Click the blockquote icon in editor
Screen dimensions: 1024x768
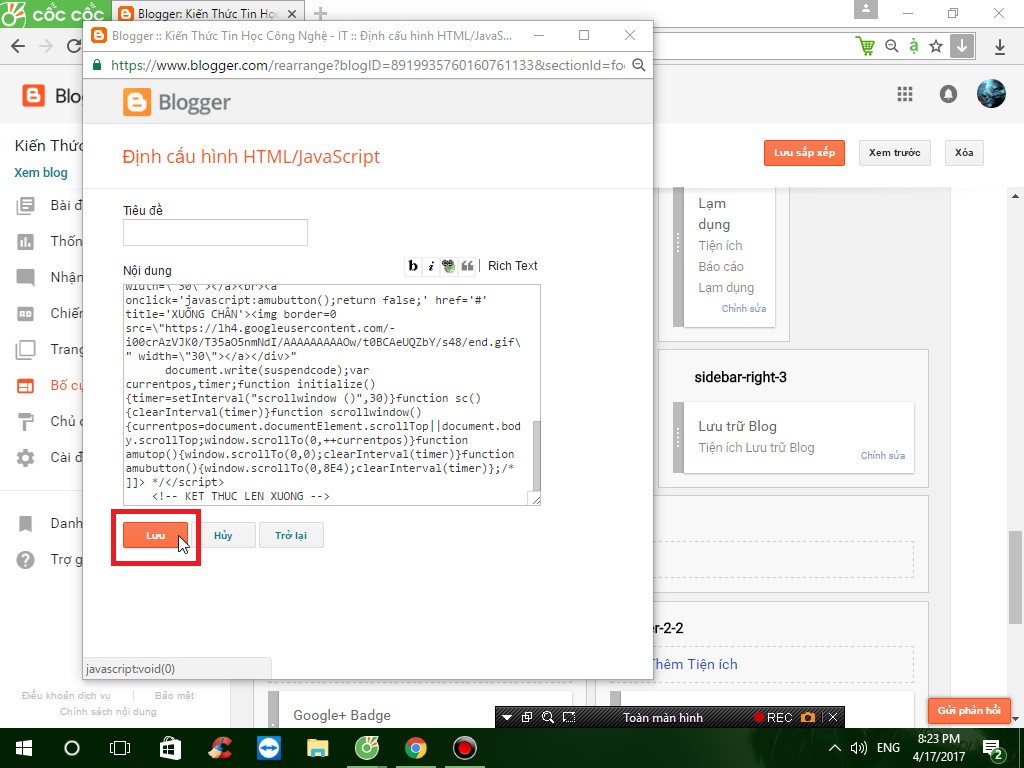point(467,266)
